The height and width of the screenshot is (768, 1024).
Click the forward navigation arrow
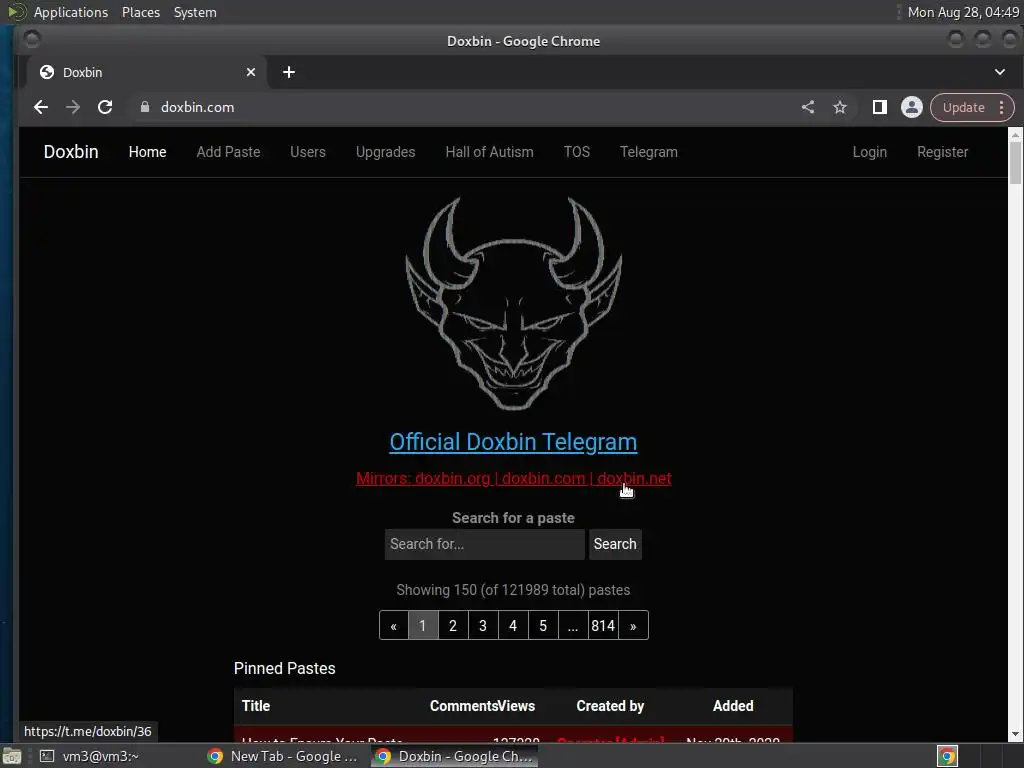72,107
